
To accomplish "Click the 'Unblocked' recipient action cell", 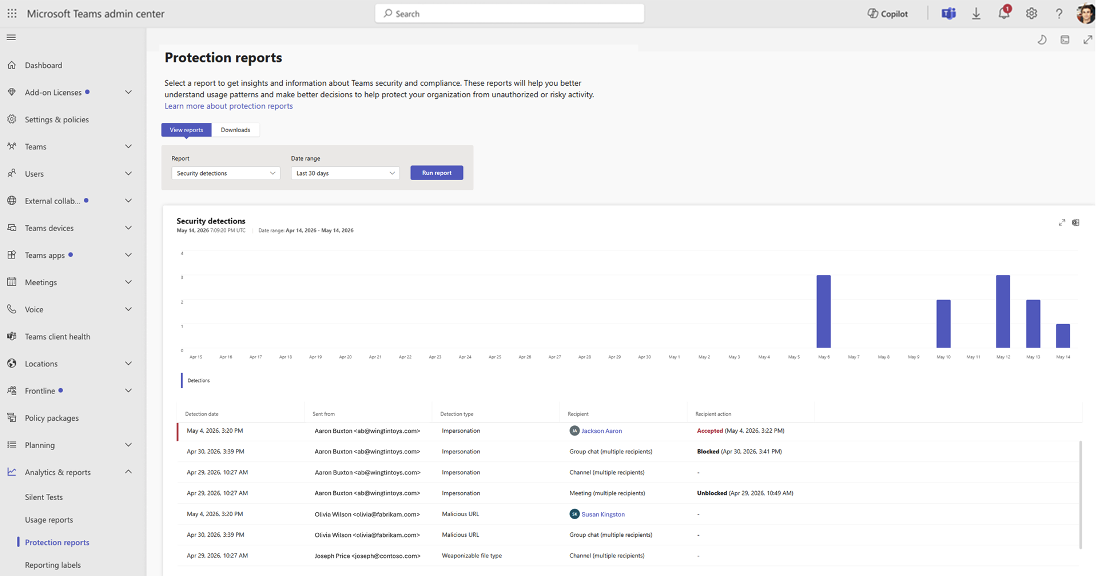I will 744,493.
